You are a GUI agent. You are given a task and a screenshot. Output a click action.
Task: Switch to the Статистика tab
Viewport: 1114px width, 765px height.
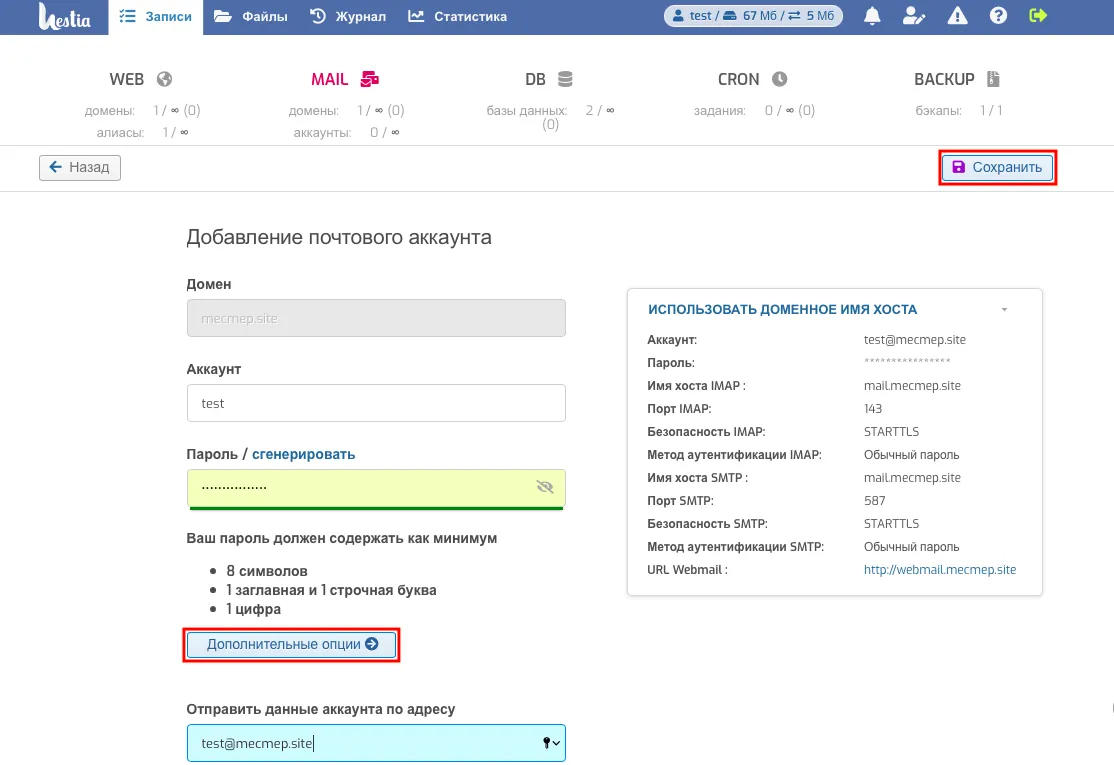pyautogui.click(x=458, y=16)
